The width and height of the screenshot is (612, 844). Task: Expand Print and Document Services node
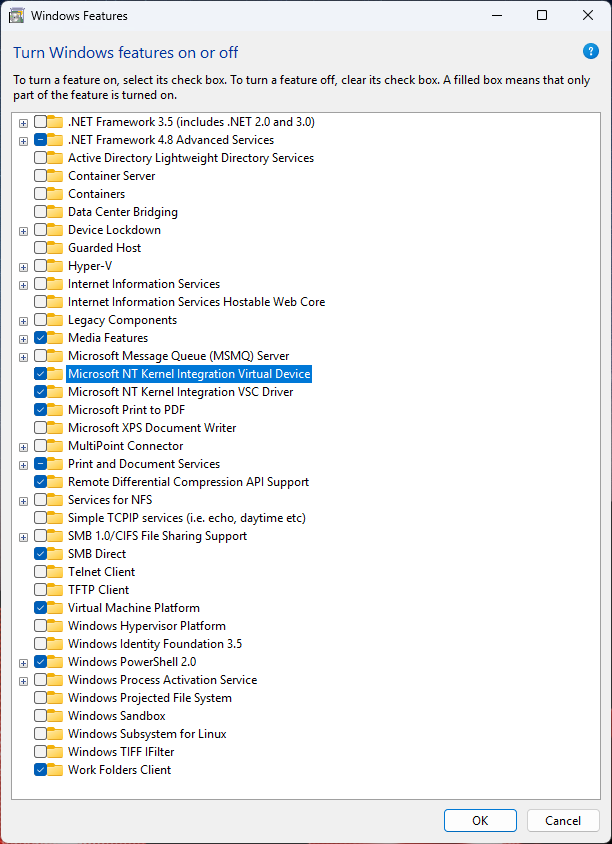(x=23, y=466)
